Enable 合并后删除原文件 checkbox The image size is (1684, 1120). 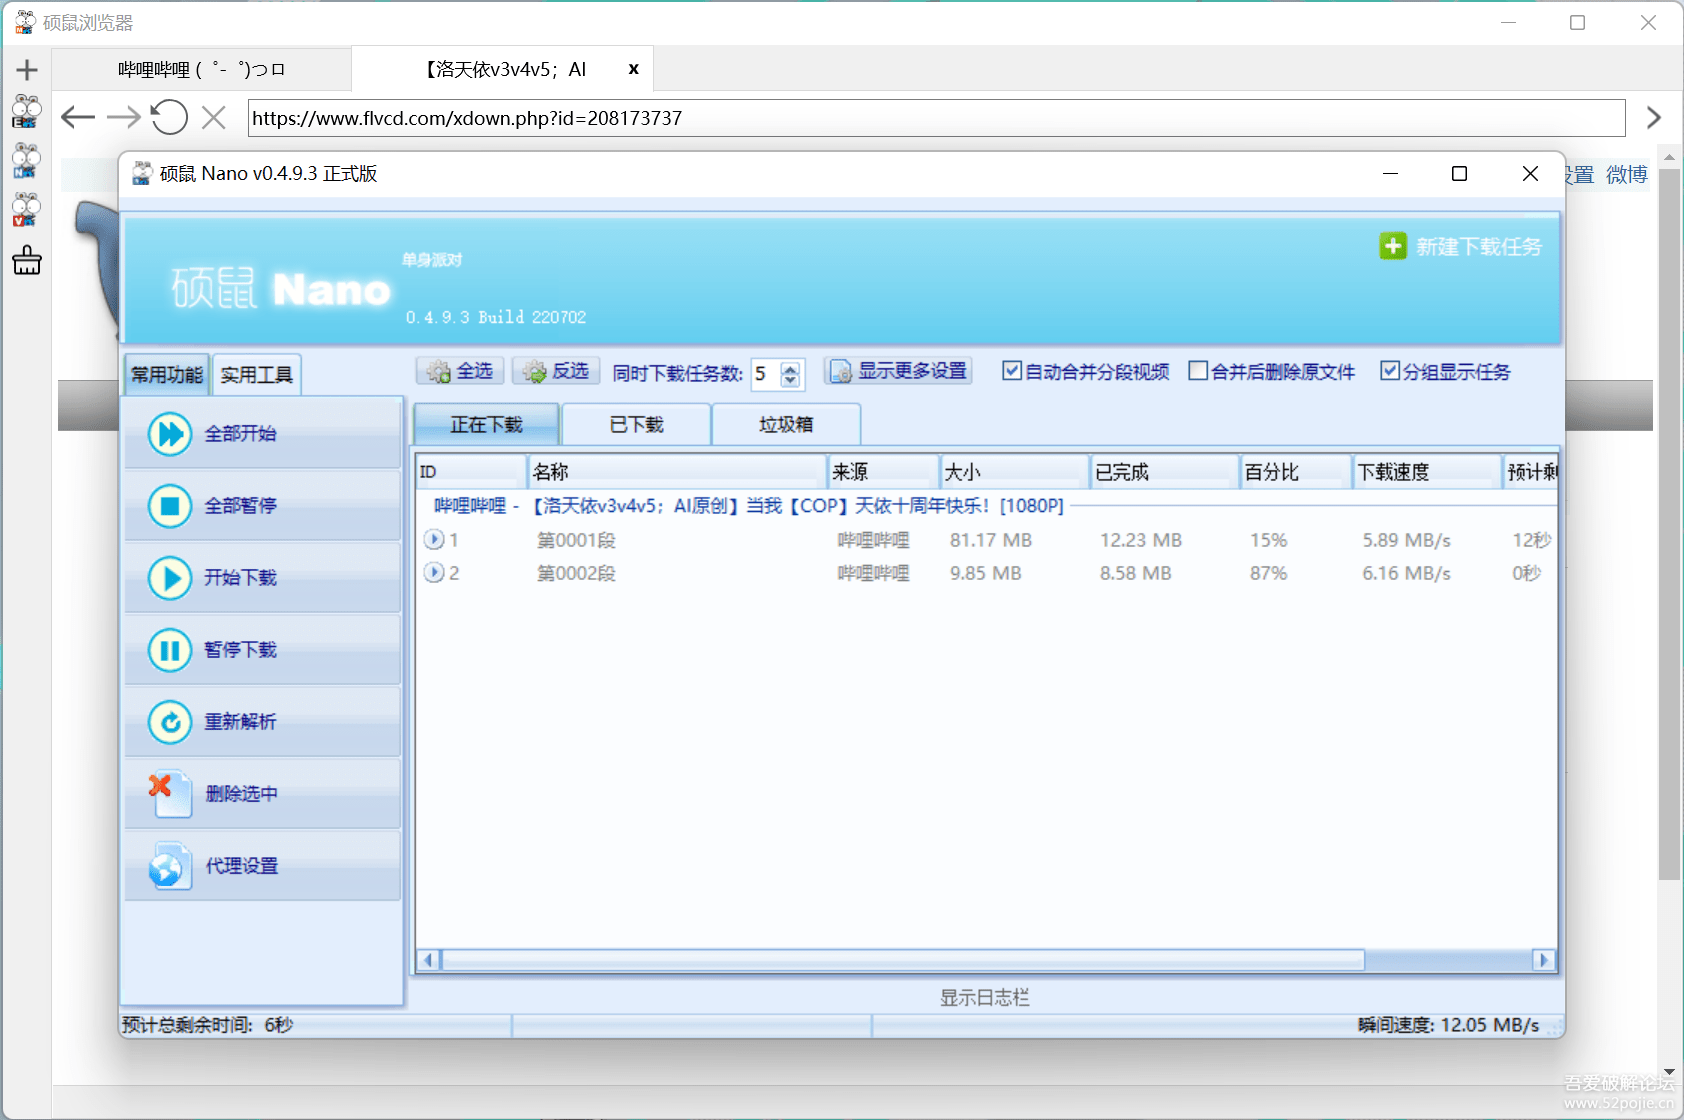[x=1272, y=372]
